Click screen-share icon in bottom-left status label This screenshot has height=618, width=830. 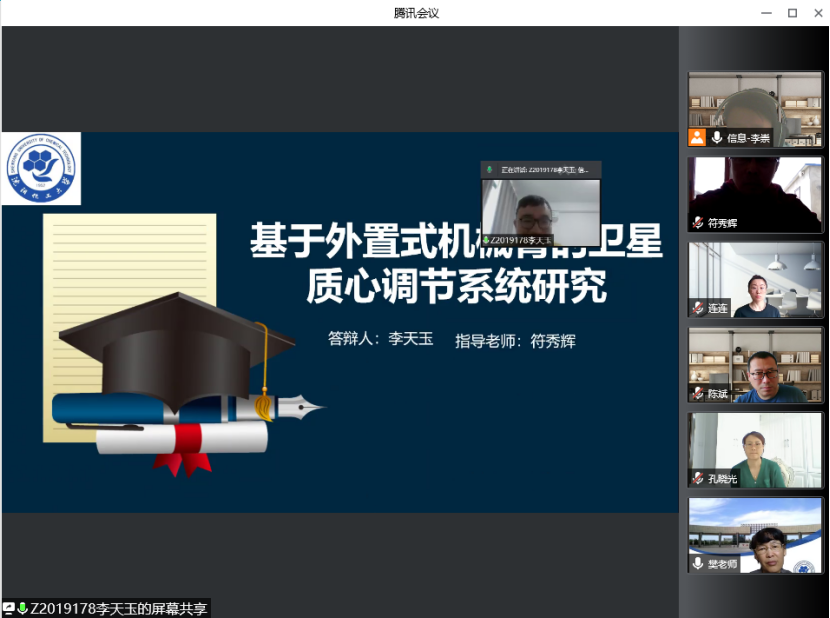8,608
